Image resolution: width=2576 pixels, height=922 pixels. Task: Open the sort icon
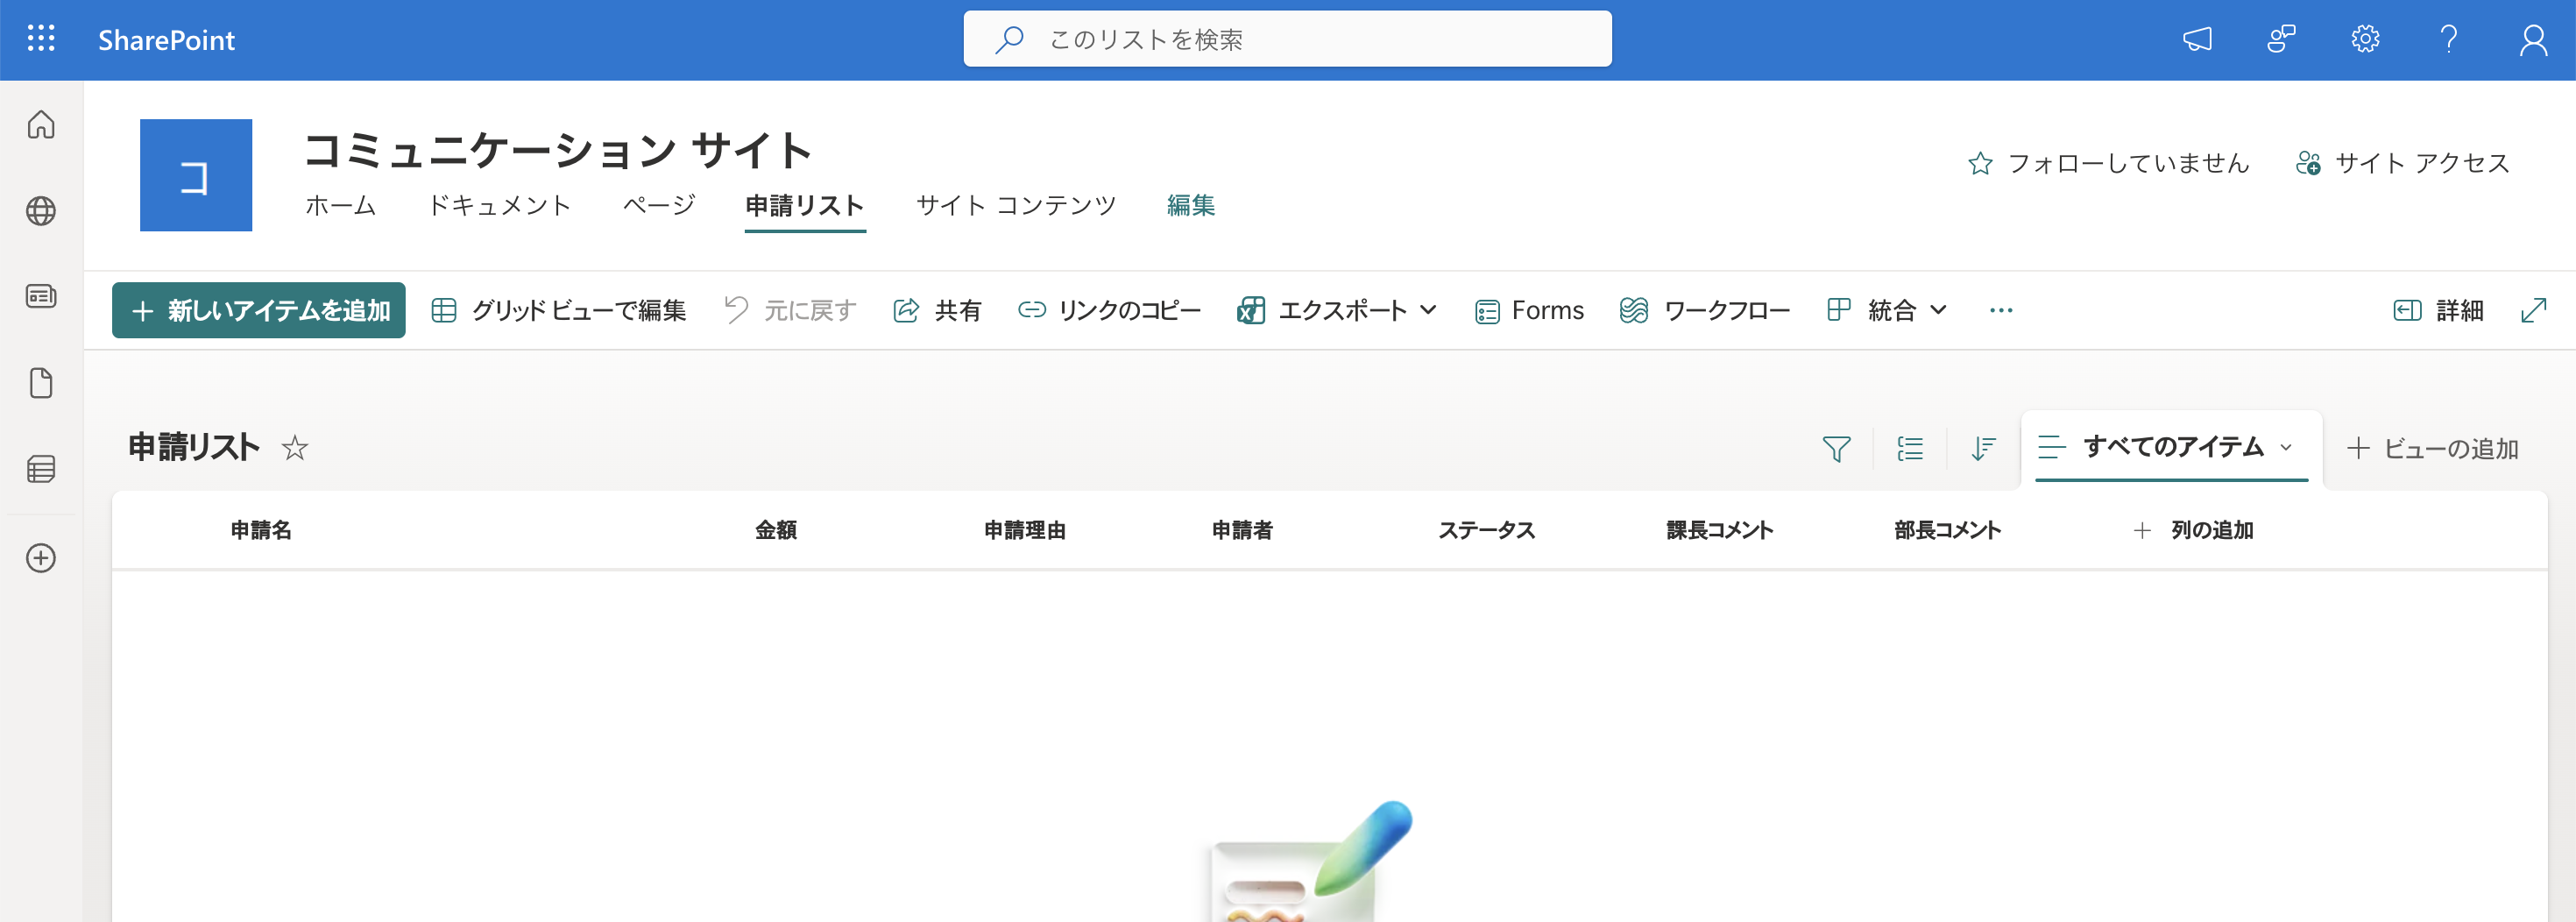pyautogui.click(x=1983, y=448)
